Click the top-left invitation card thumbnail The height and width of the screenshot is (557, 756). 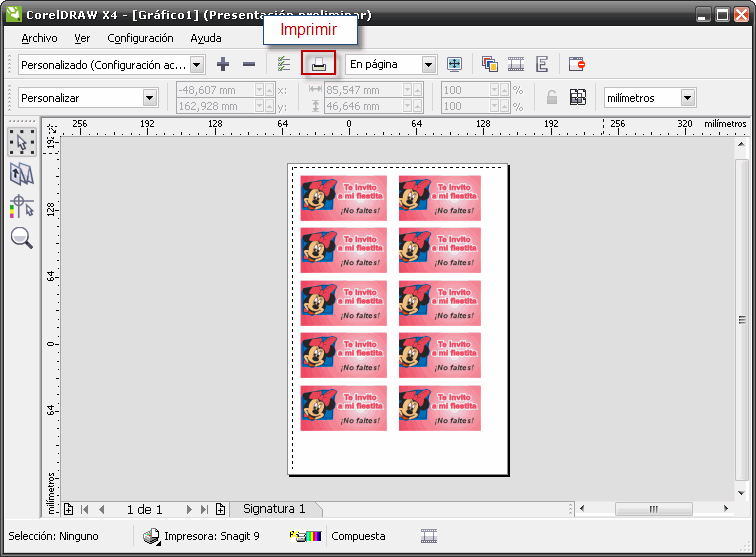pos(343,198)
